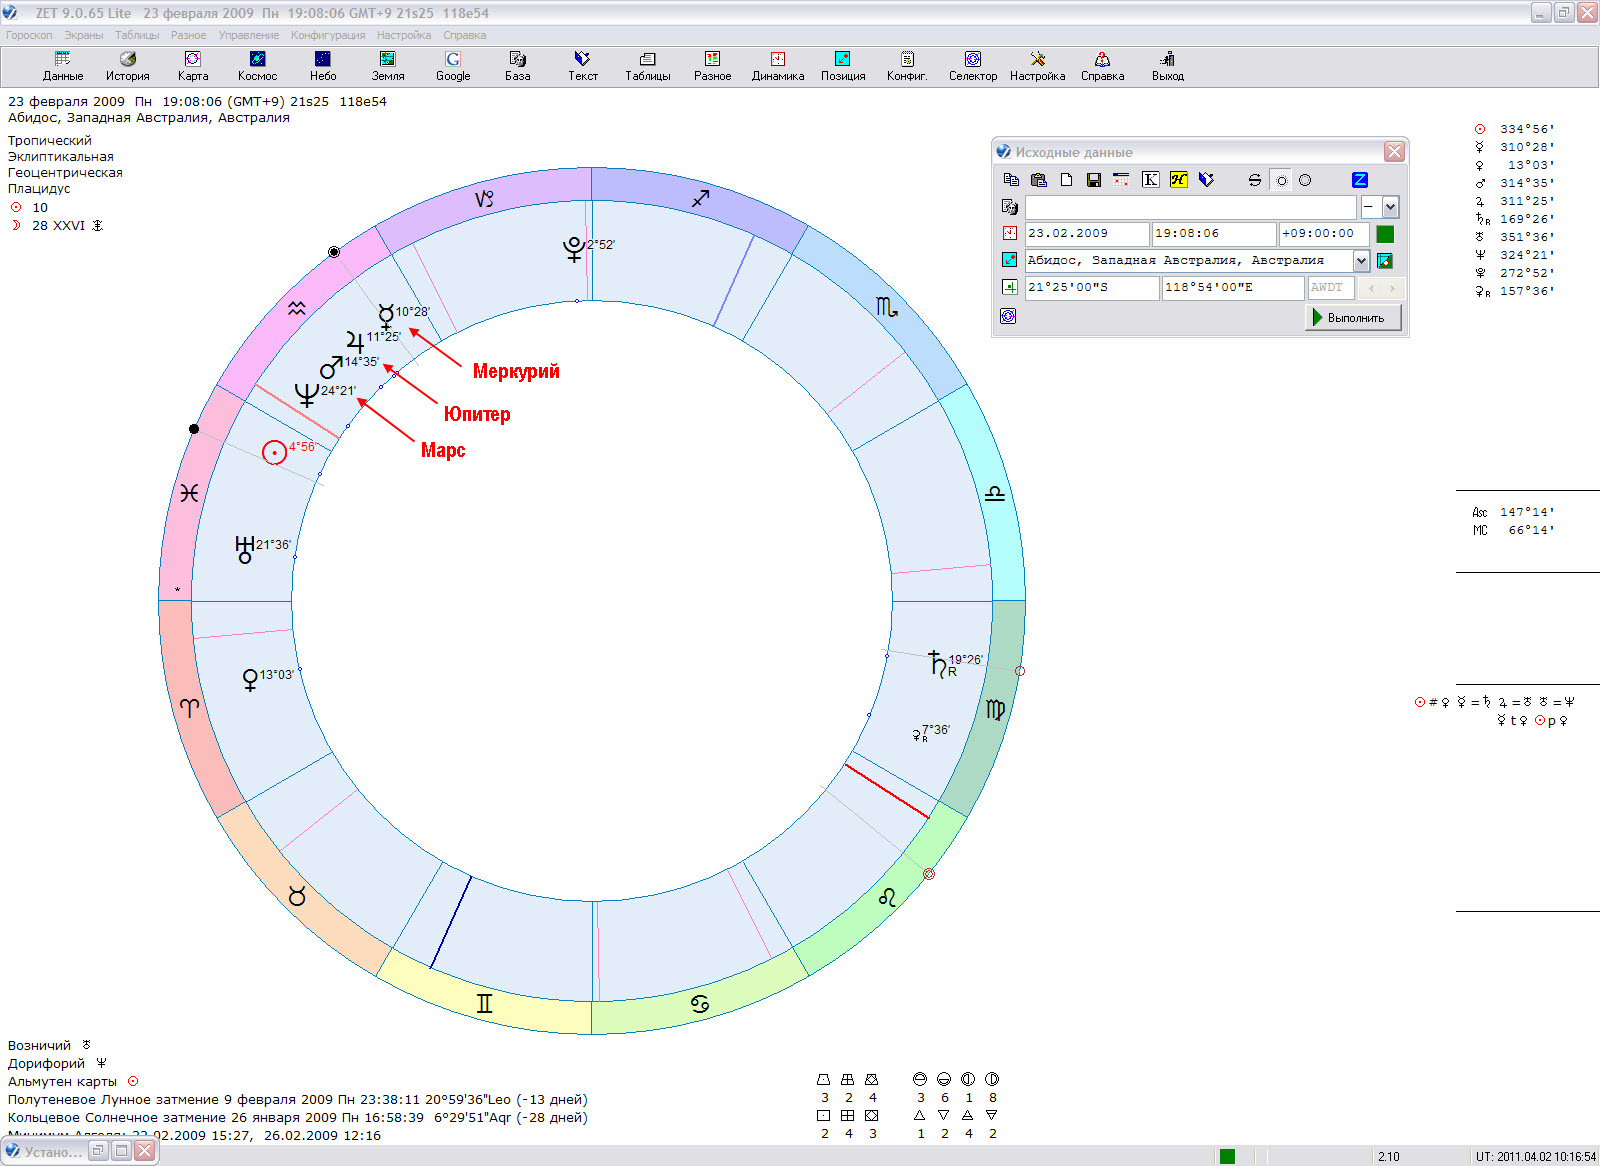This screenshot has height=1166, width=1600.
Task: Click the blue Z icon in dialog
Action: pyautogui.click(x=1359, y=180)
